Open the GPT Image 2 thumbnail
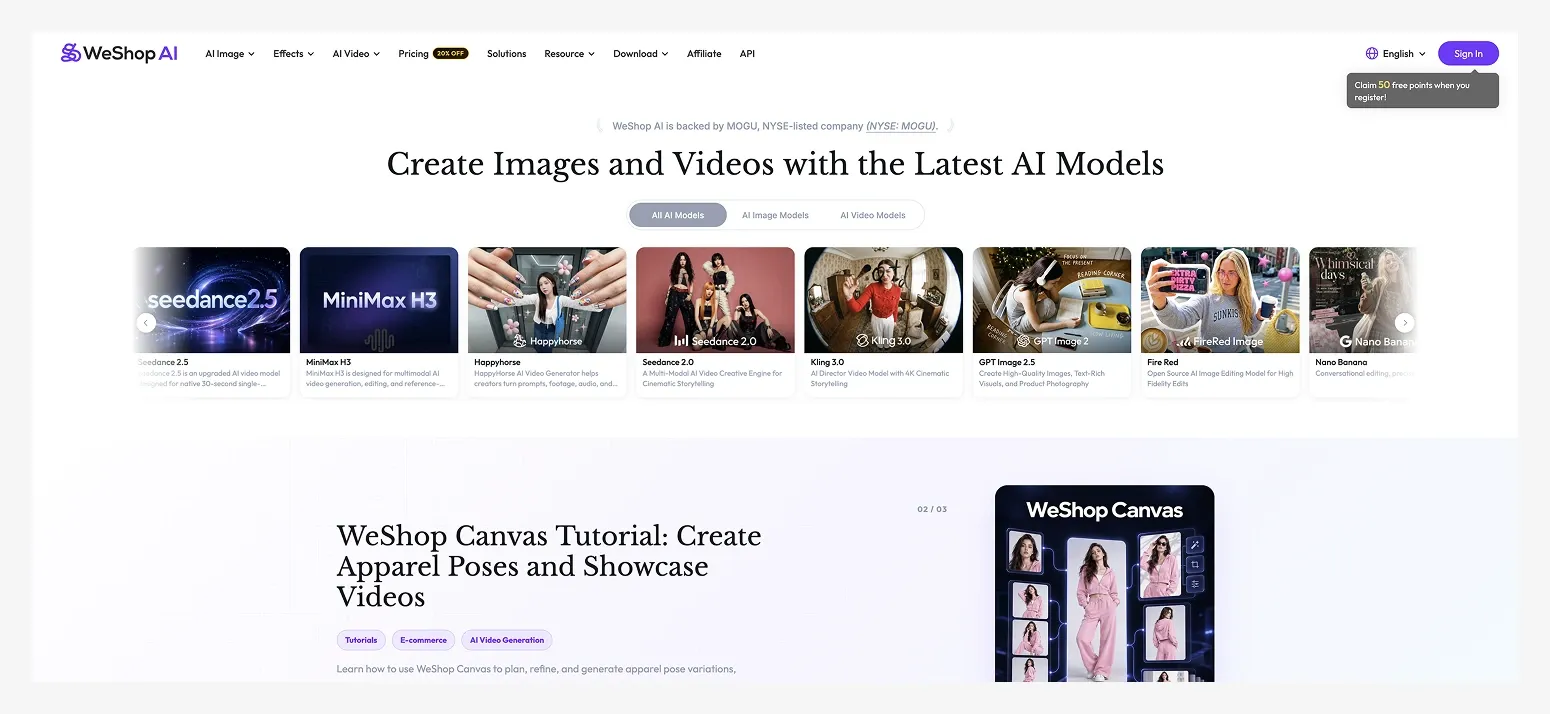The image size is (1550, 714). tap(1052, 300)
